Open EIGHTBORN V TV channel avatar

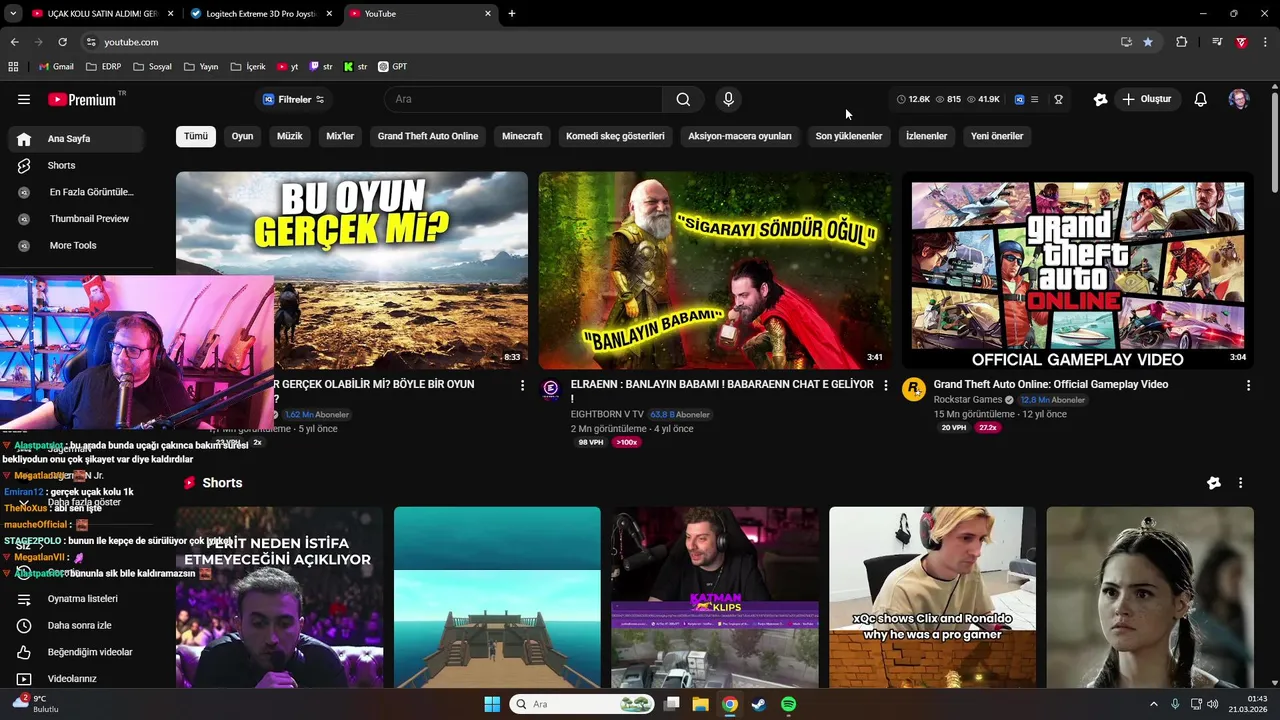coord(551,390)
